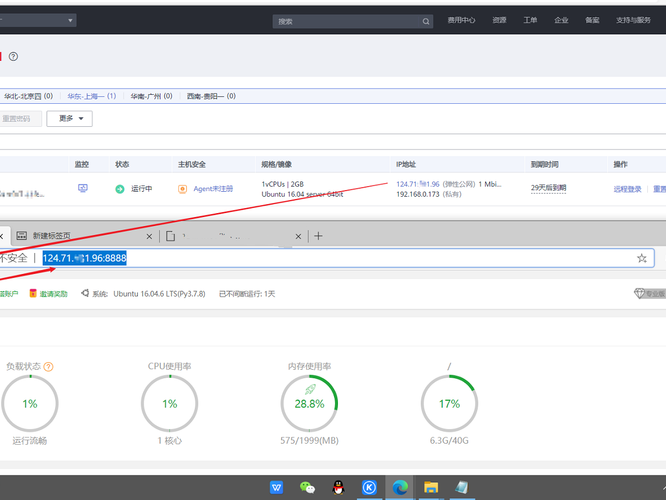Select the 华北-北京四 (0) region tab

tap(28, 96)
